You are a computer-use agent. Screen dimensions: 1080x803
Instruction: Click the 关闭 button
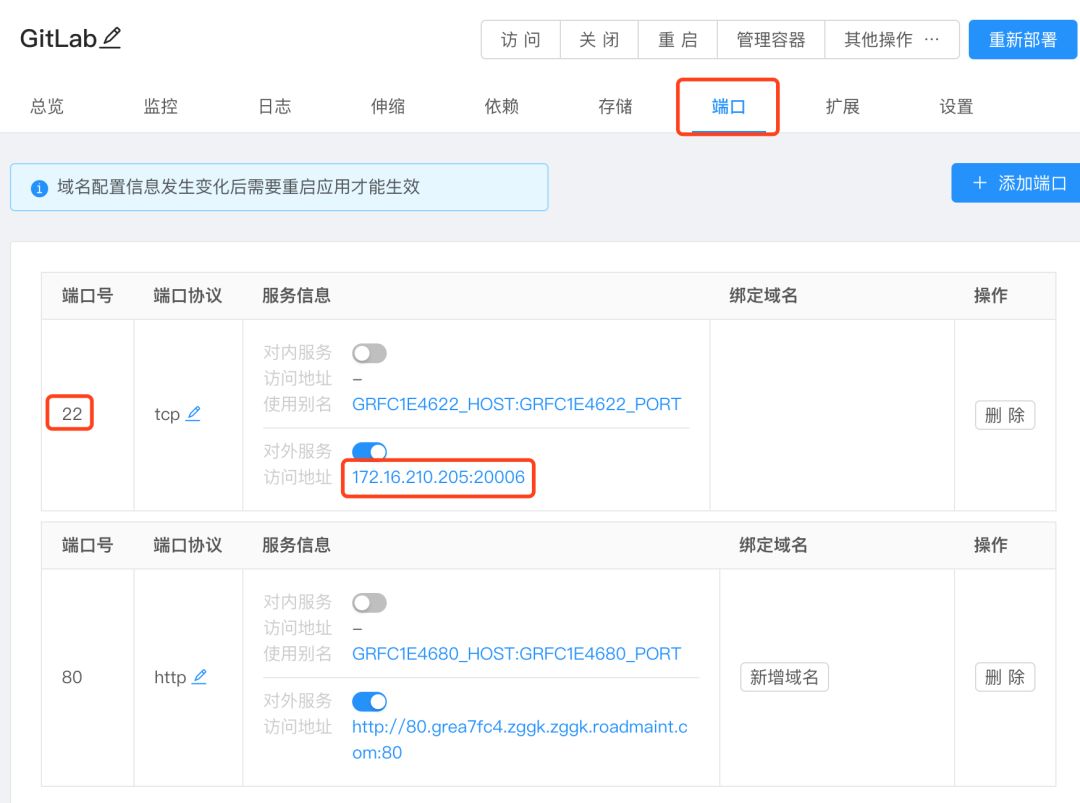tap(599, 39)
